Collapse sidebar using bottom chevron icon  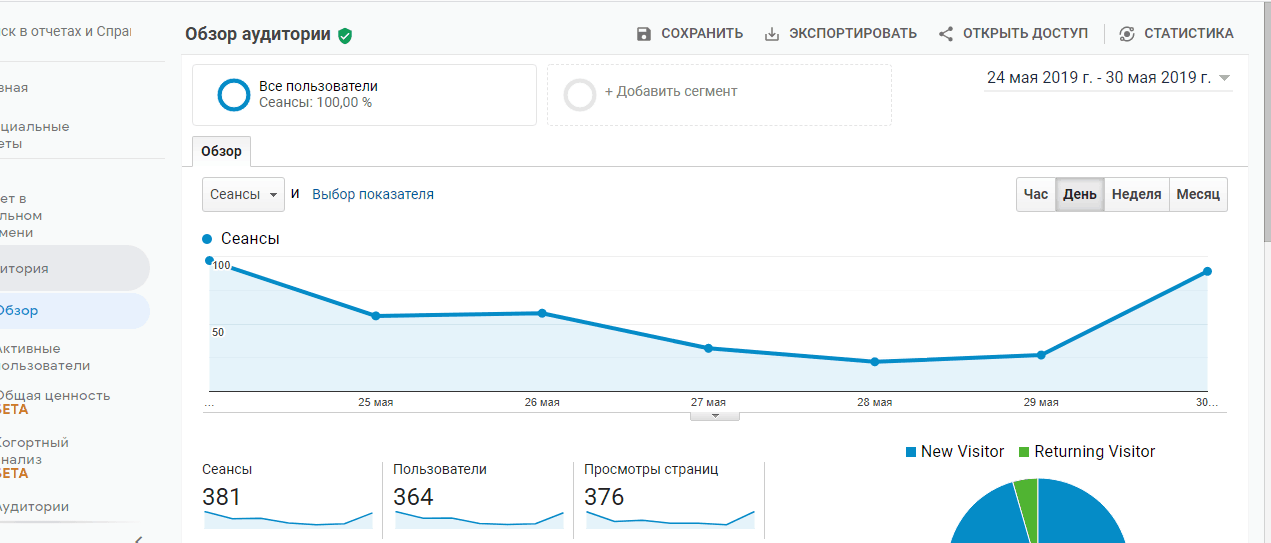[138, 539]
